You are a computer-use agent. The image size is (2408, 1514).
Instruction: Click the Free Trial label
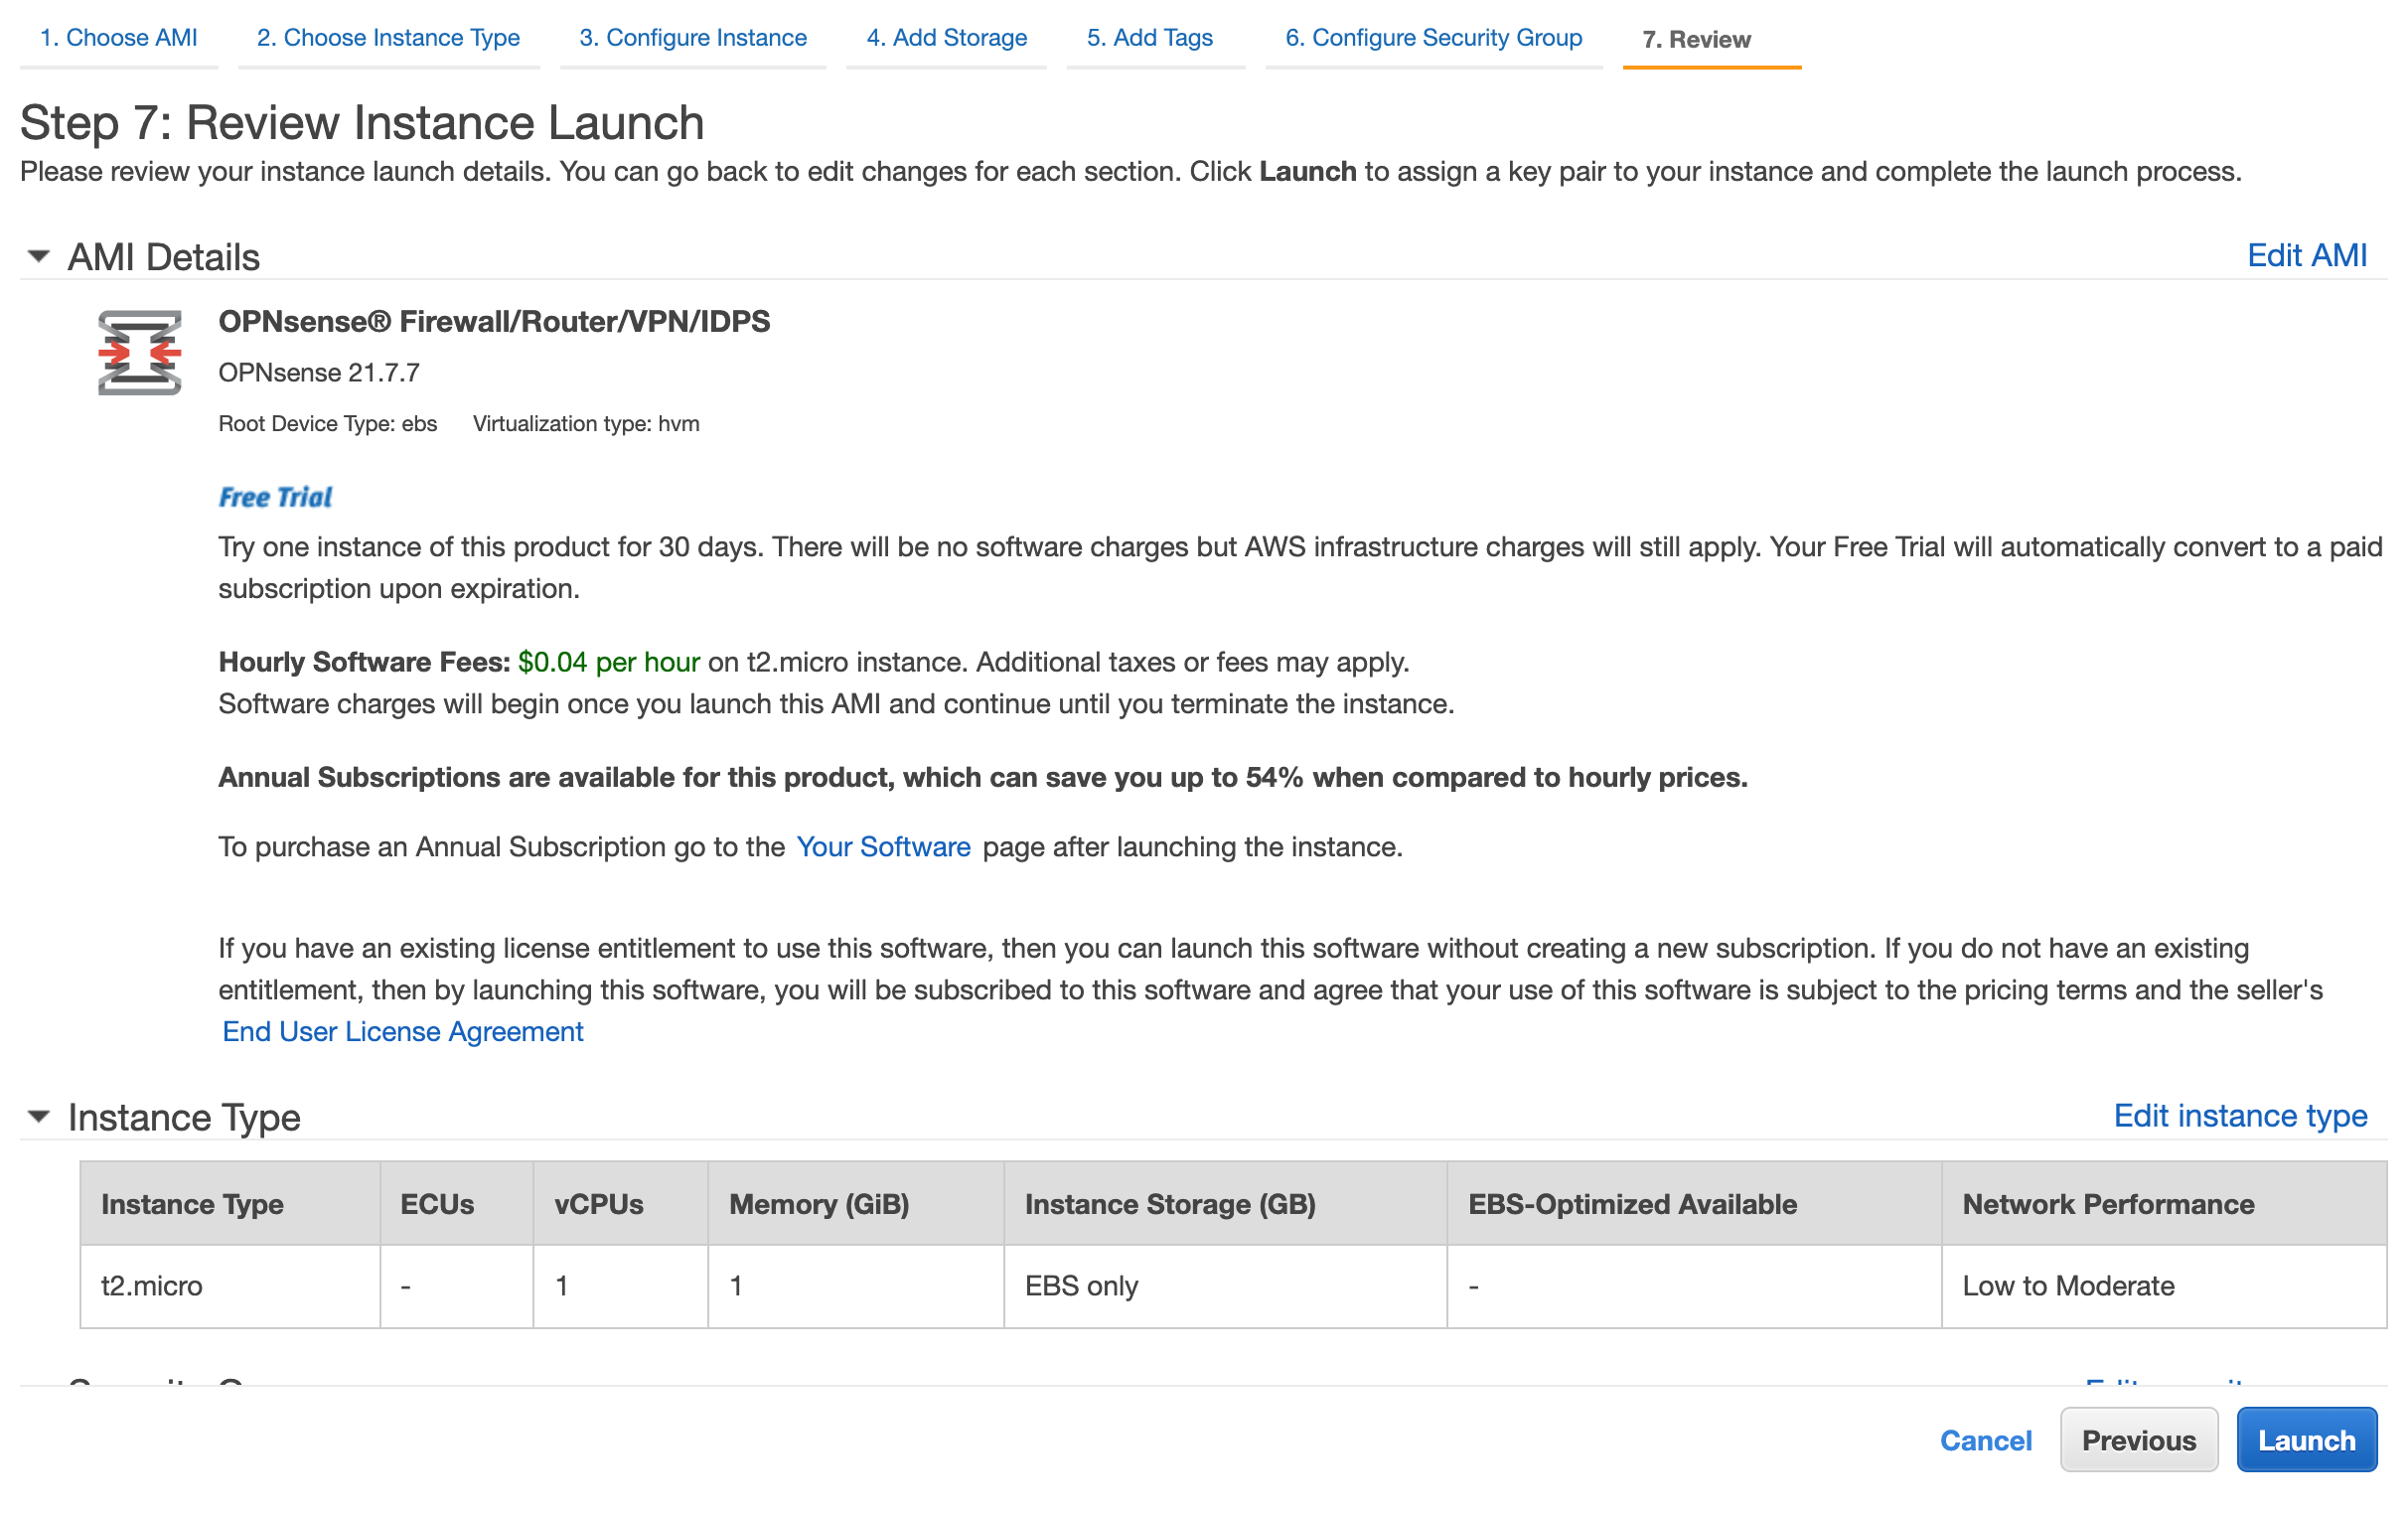[275, 497]
